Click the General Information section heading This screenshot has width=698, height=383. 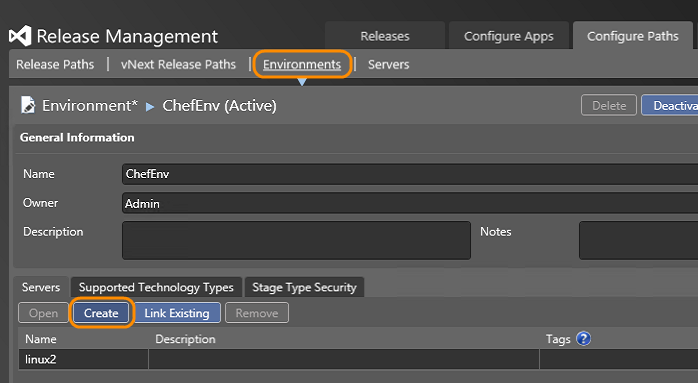(77, 138)
